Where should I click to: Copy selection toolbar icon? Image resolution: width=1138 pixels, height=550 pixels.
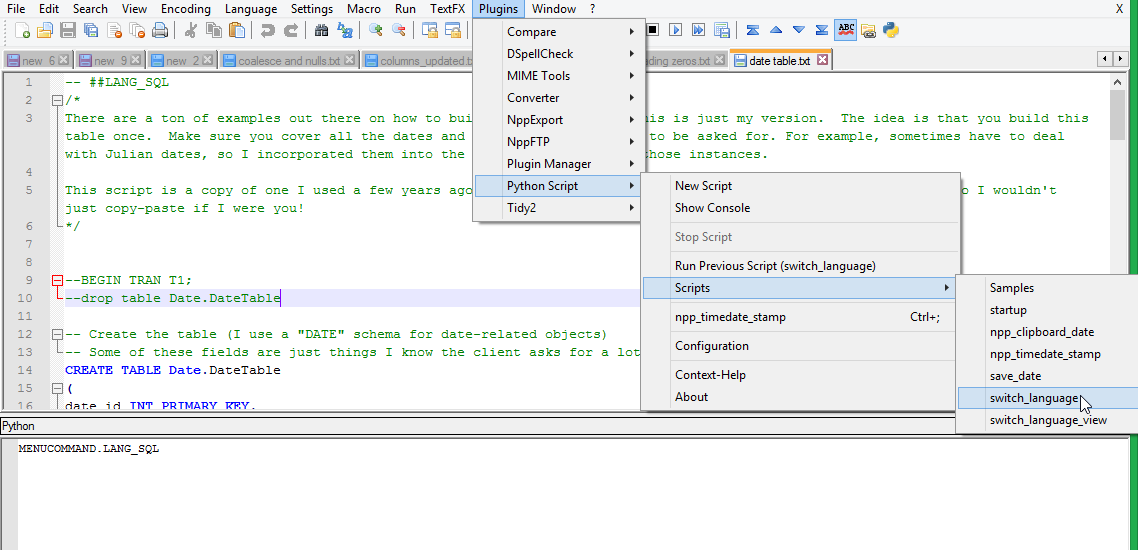[213, 30]
